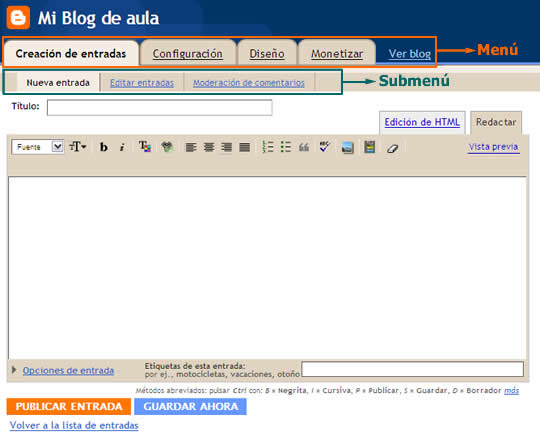The image size is (540, 436).
Task: Apply bold formatting
Action: (x=103, y=147)
